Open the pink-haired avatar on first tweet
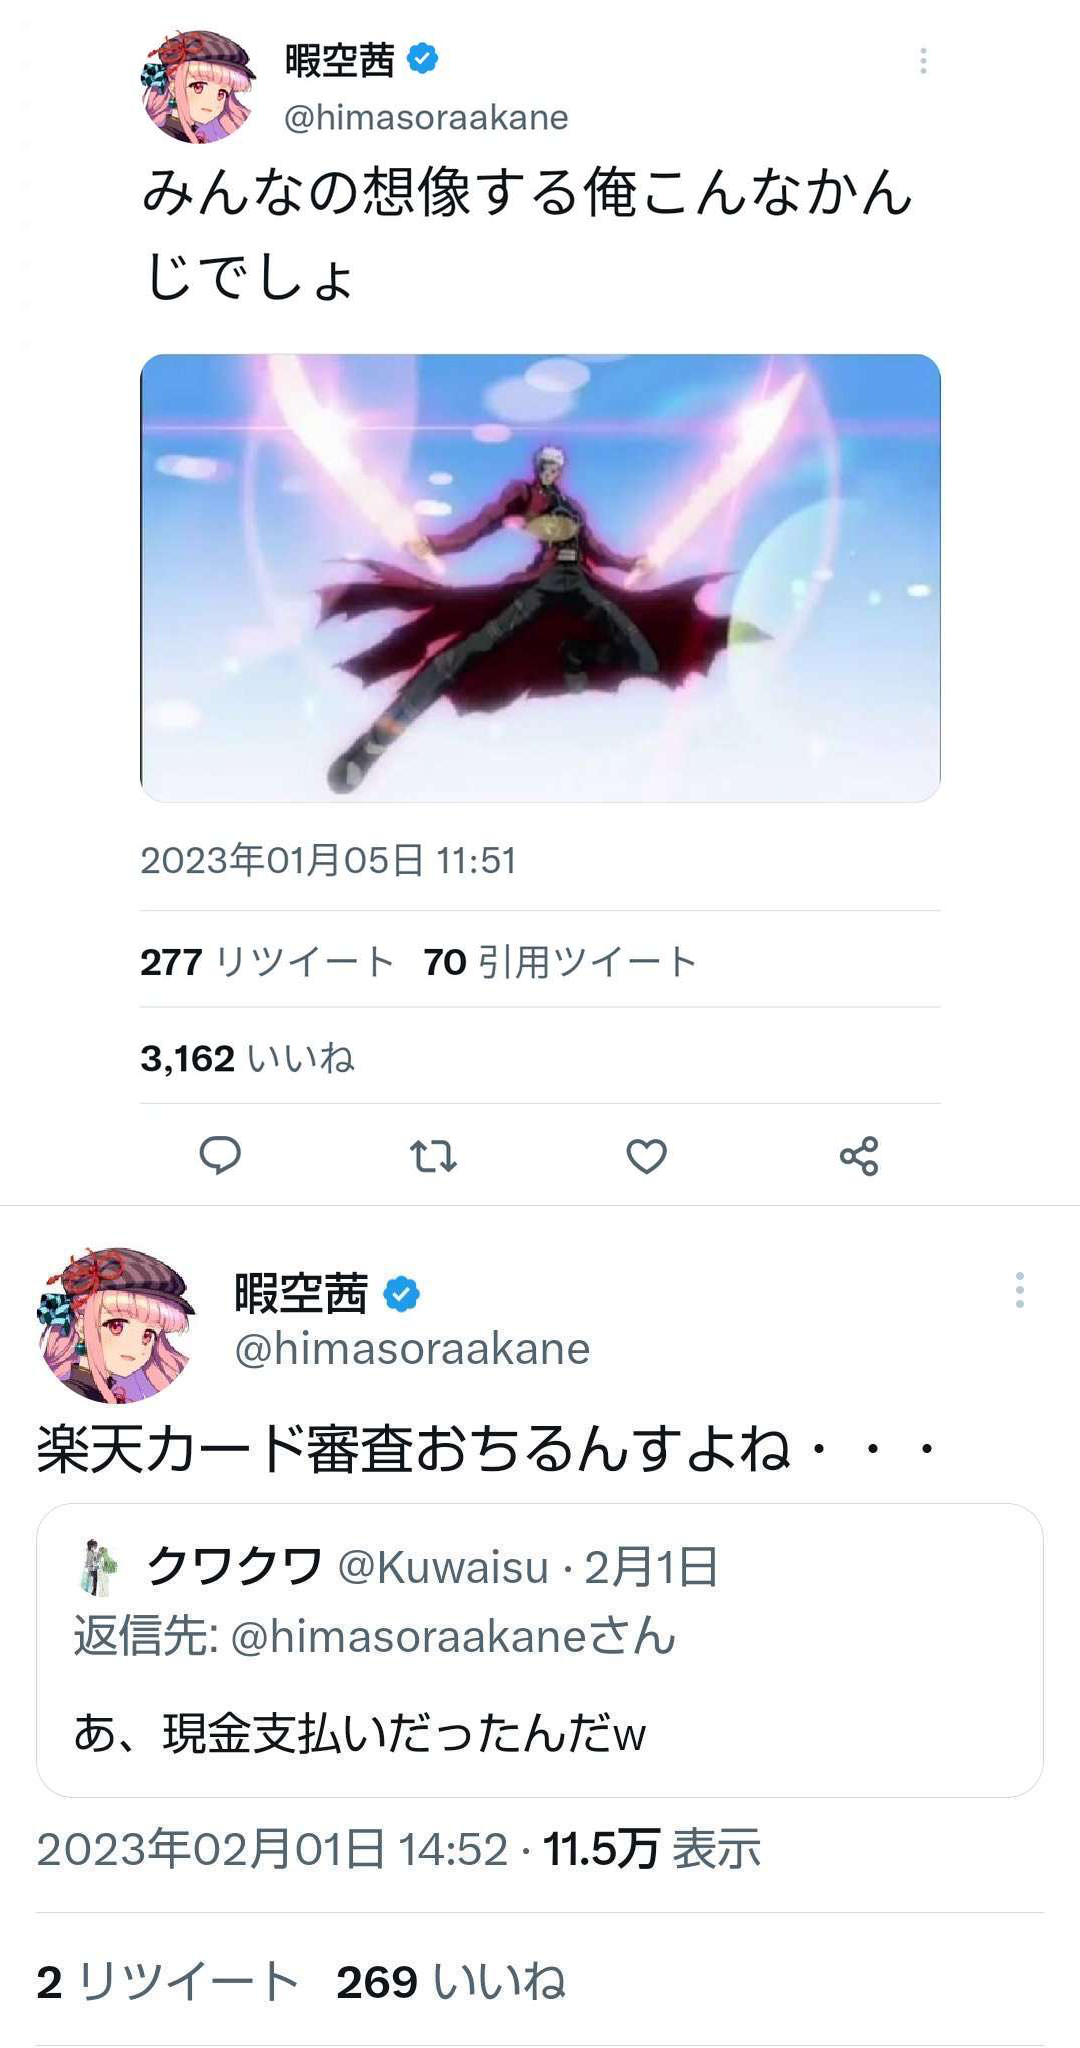This screenshot has width=1080, height=2048. 198,87
